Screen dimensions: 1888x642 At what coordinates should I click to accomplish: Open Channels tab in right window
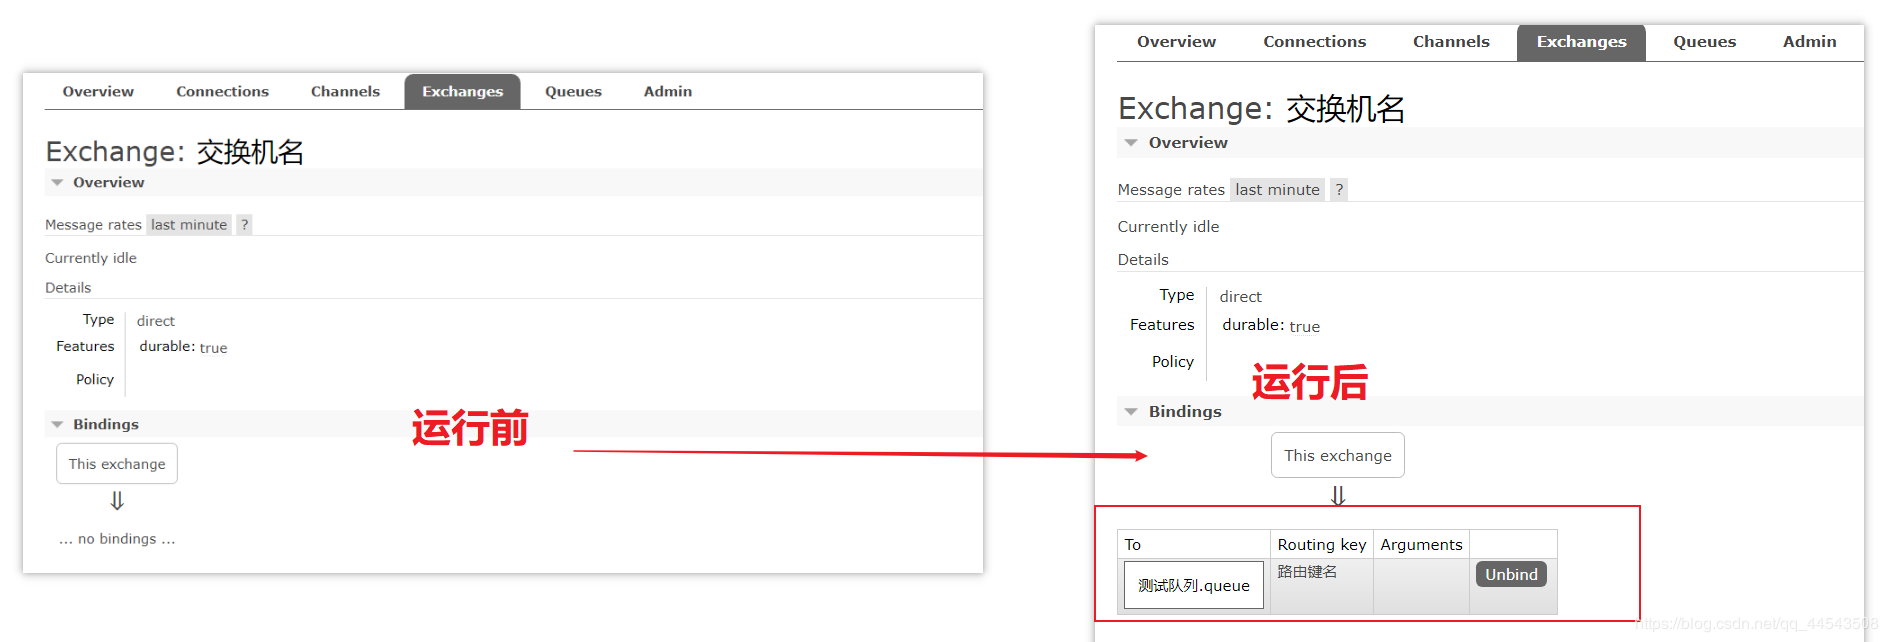[x=1451, y=41]
